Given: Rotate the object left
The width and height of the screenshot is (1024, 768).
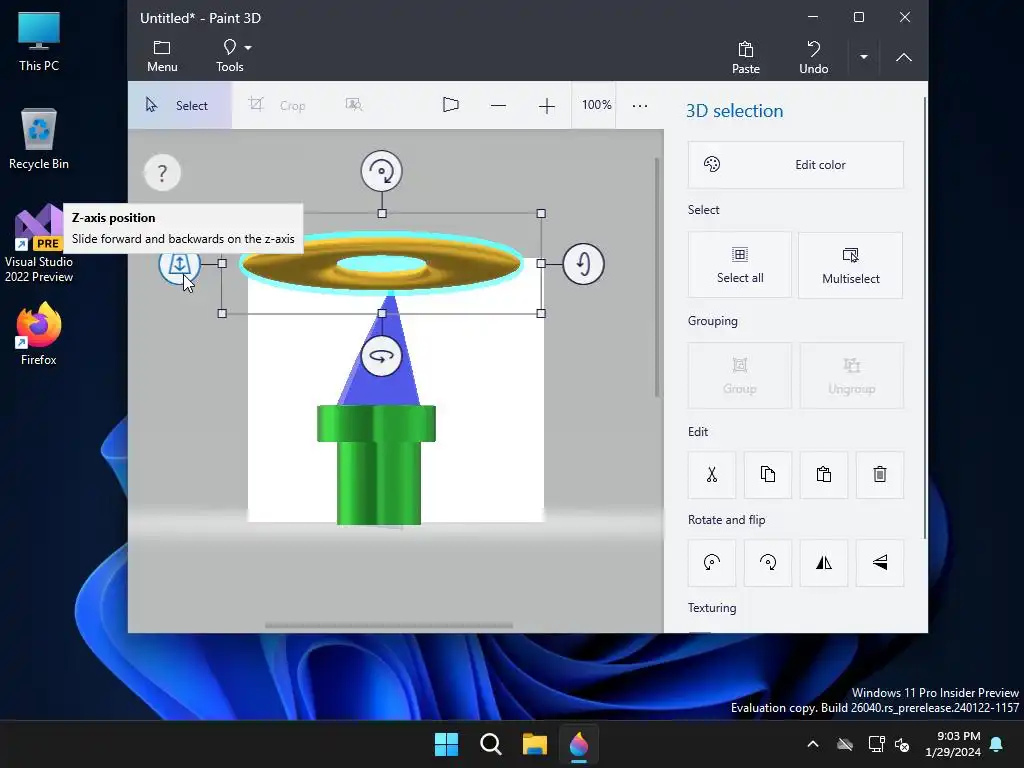Looking at the screenshot, I should pos(712,563).
